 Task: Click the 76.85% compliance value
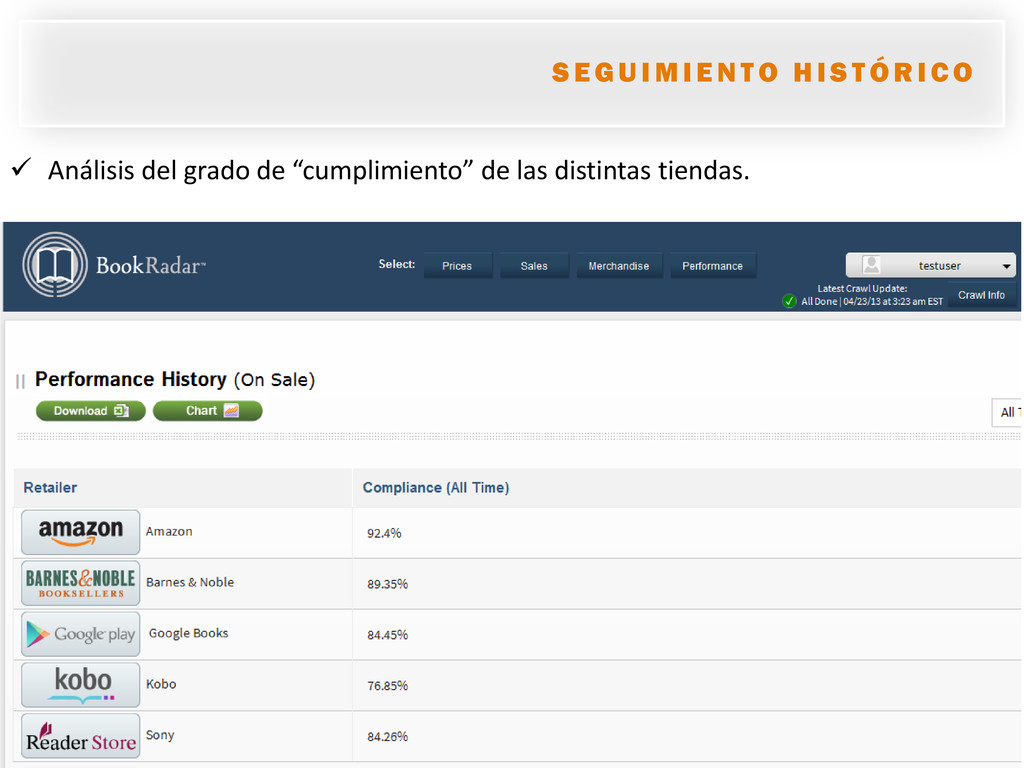(387, 686)
